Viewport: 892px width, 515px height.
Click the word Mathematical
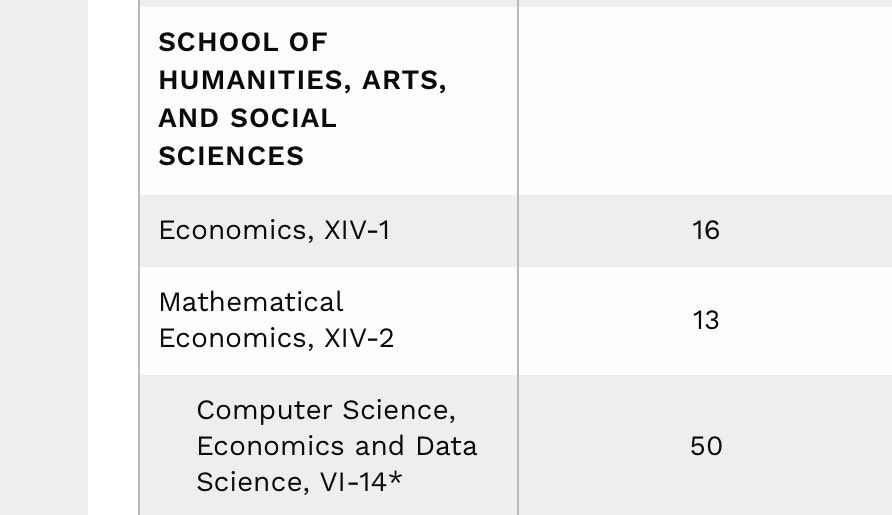251,302
